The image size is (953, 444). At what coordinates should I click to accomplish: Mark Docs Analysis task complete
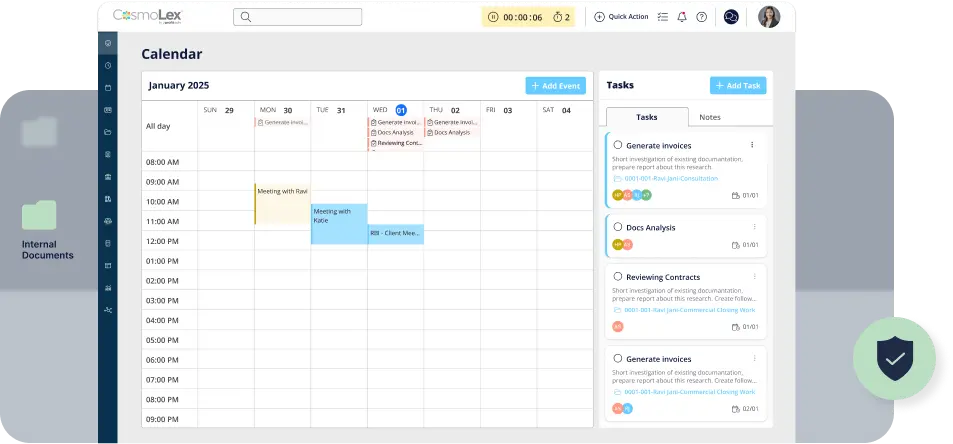pos(618,227)
